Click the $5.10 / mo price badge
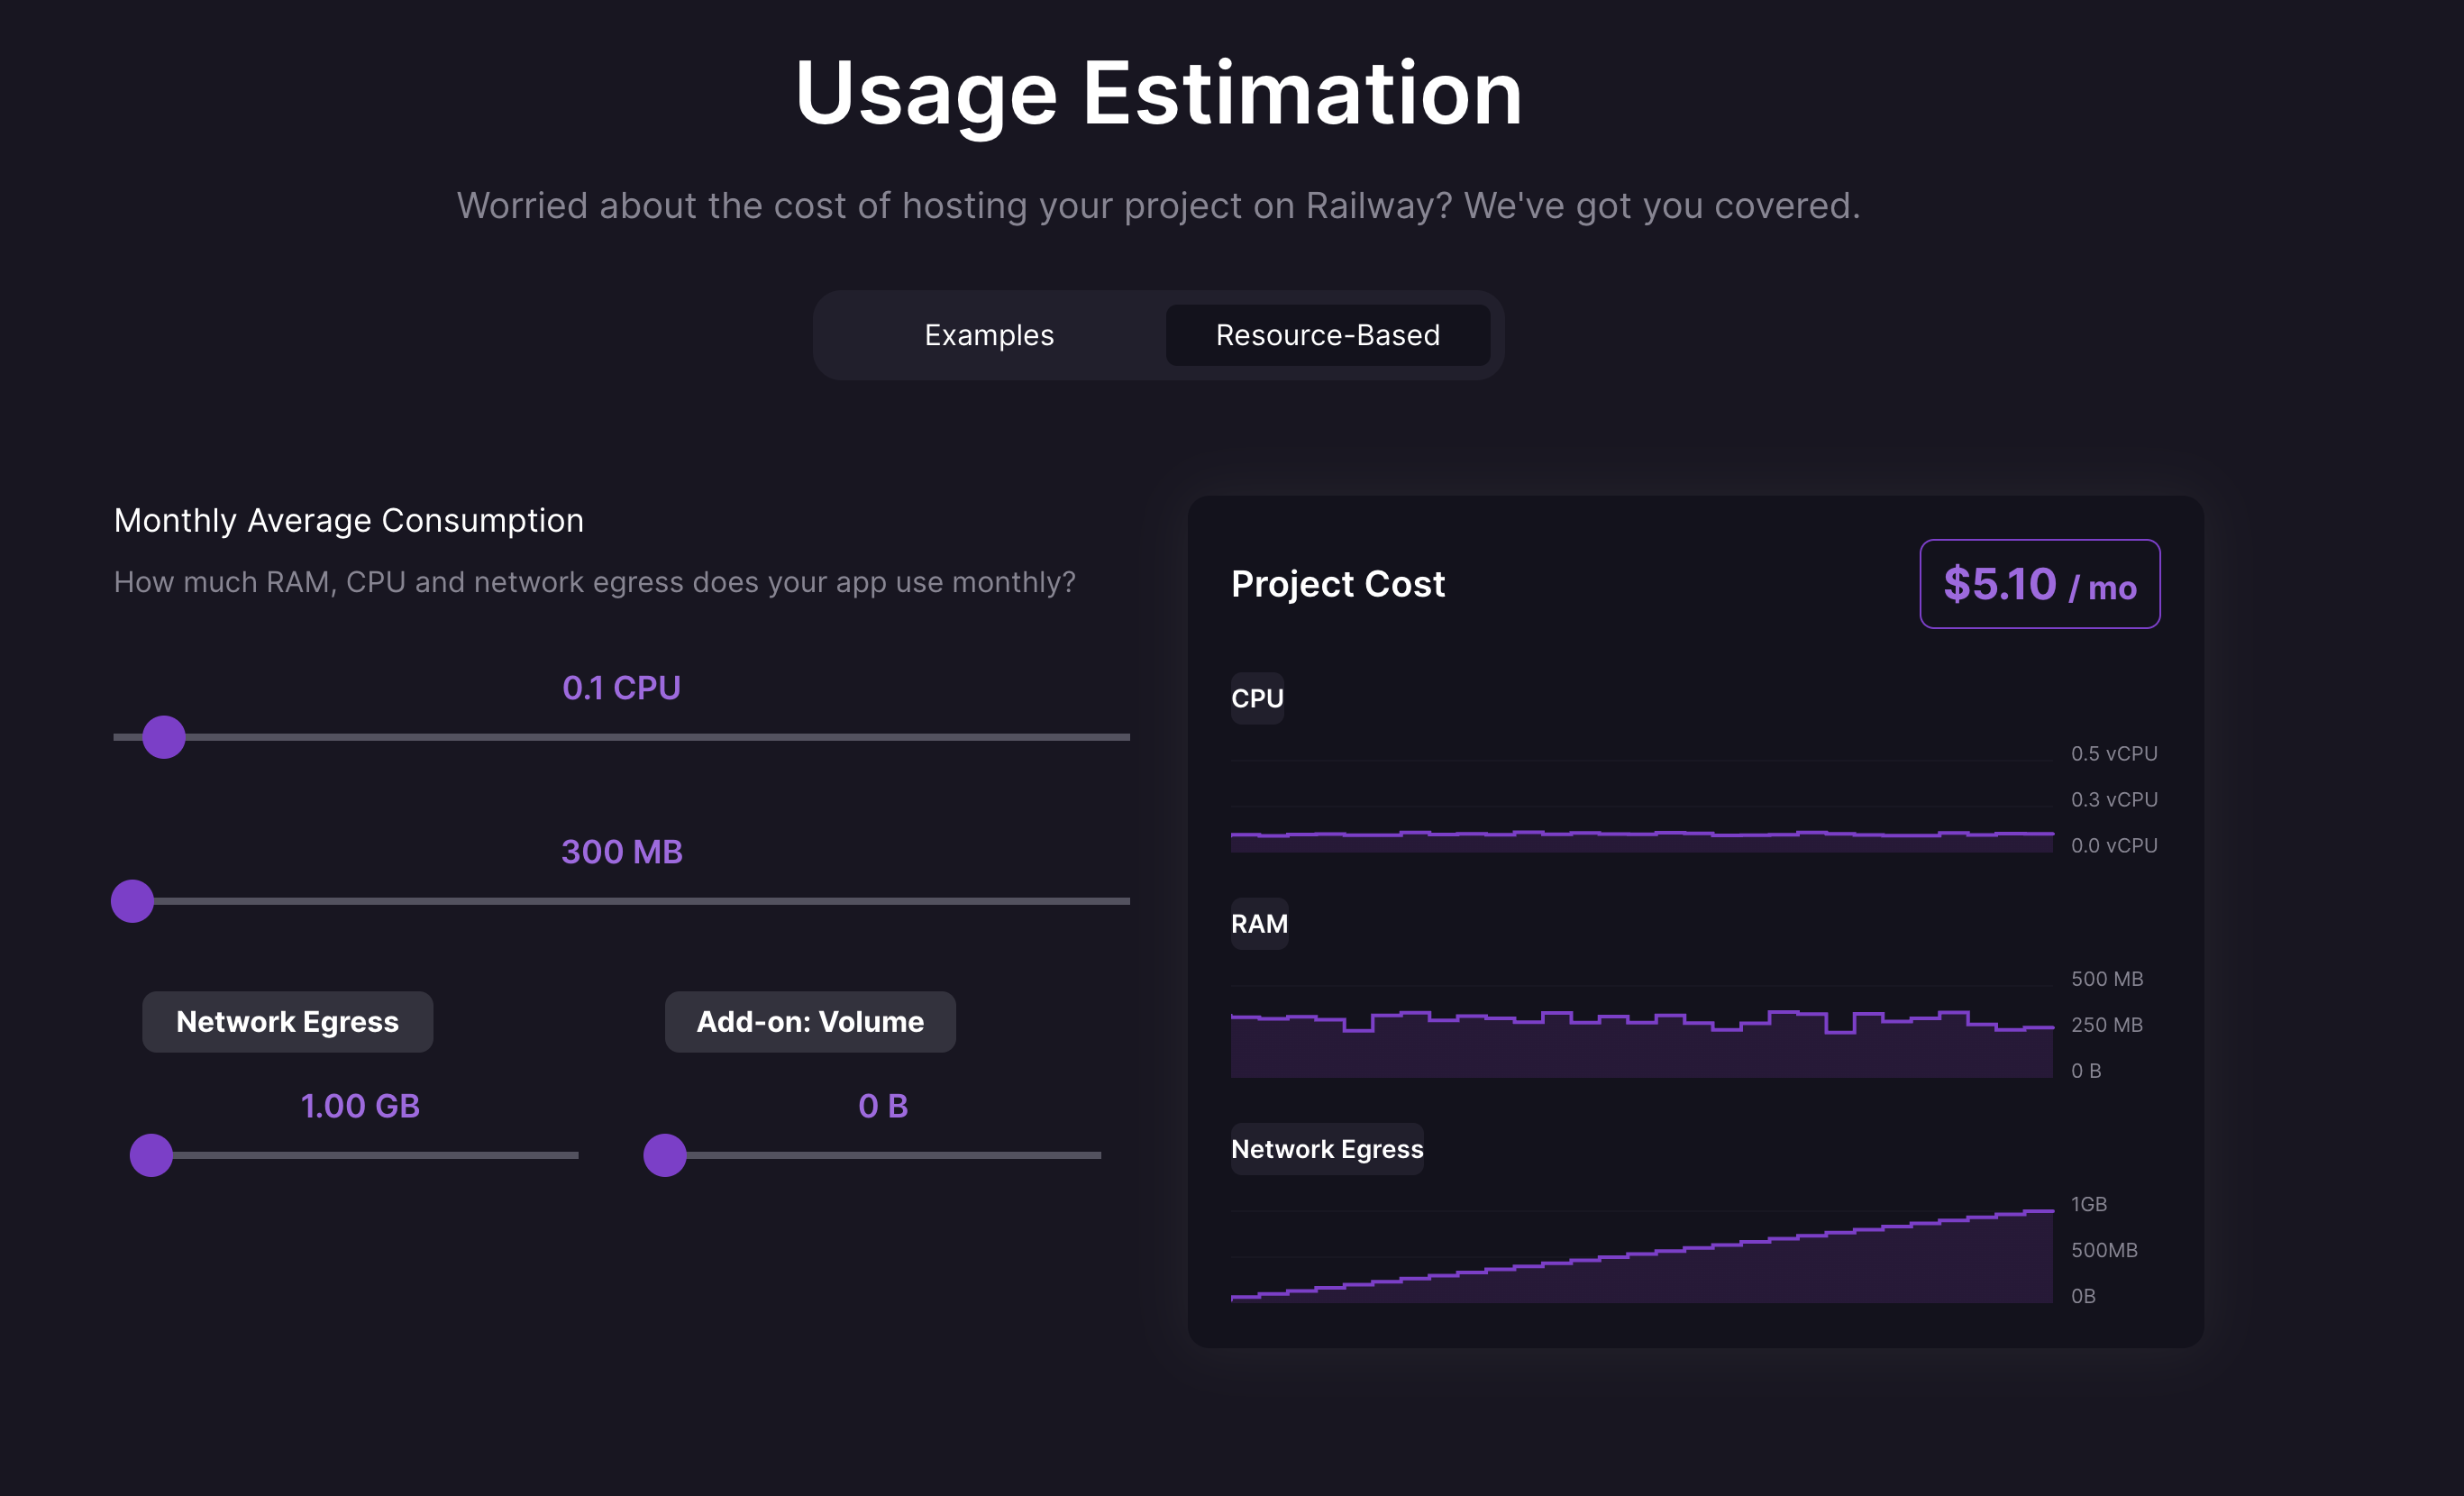 point(2039,584)
